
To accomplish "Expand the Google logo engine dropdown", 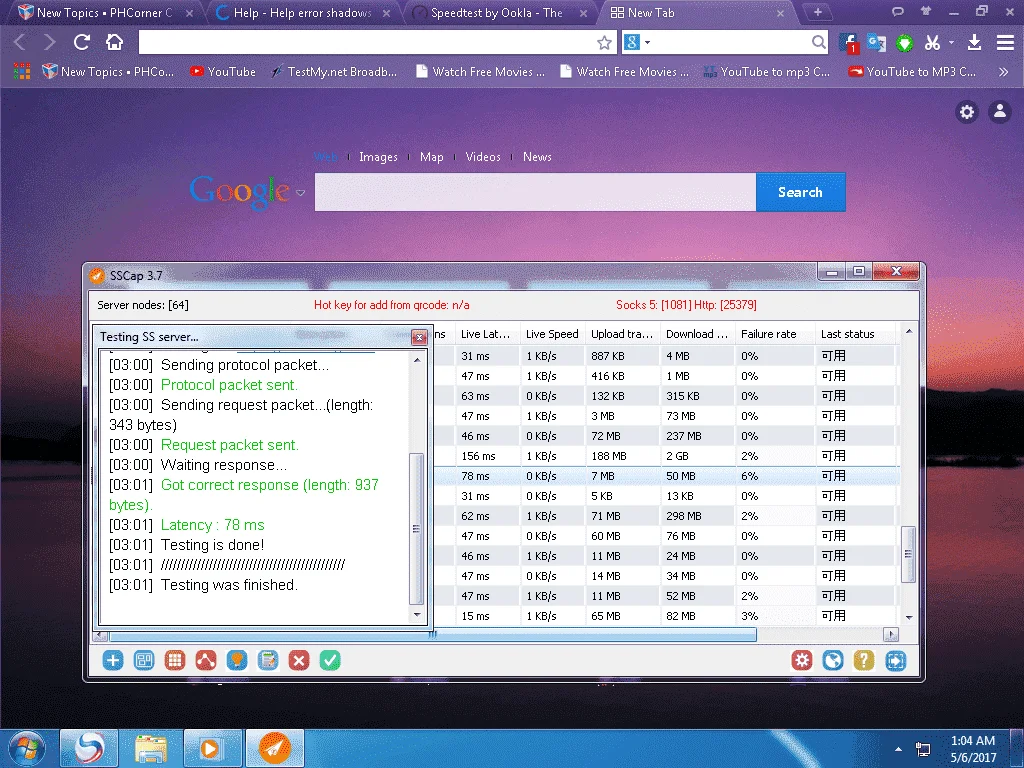I will click(300, 193).
